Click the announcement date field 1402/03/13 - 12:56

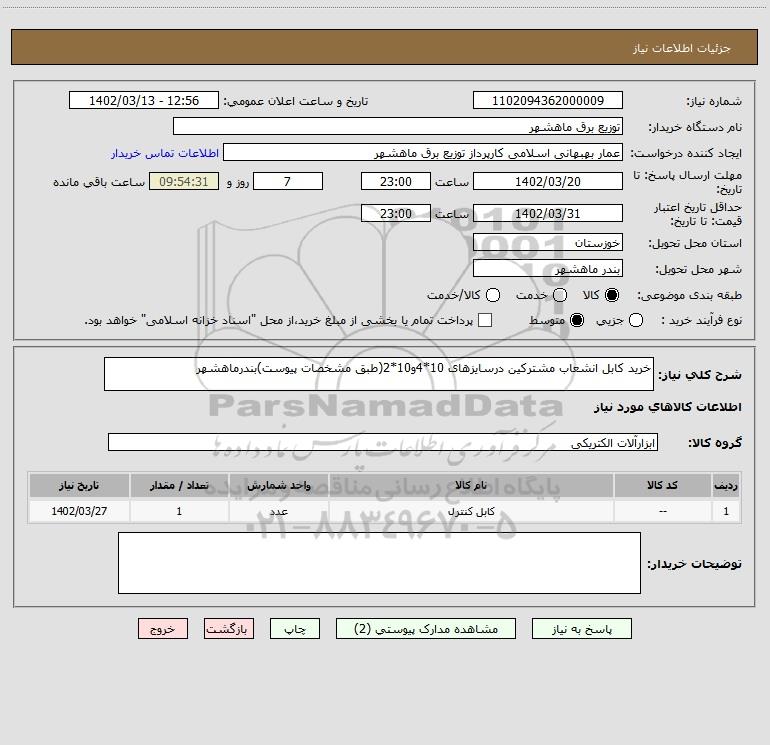(x=144, y=100)
